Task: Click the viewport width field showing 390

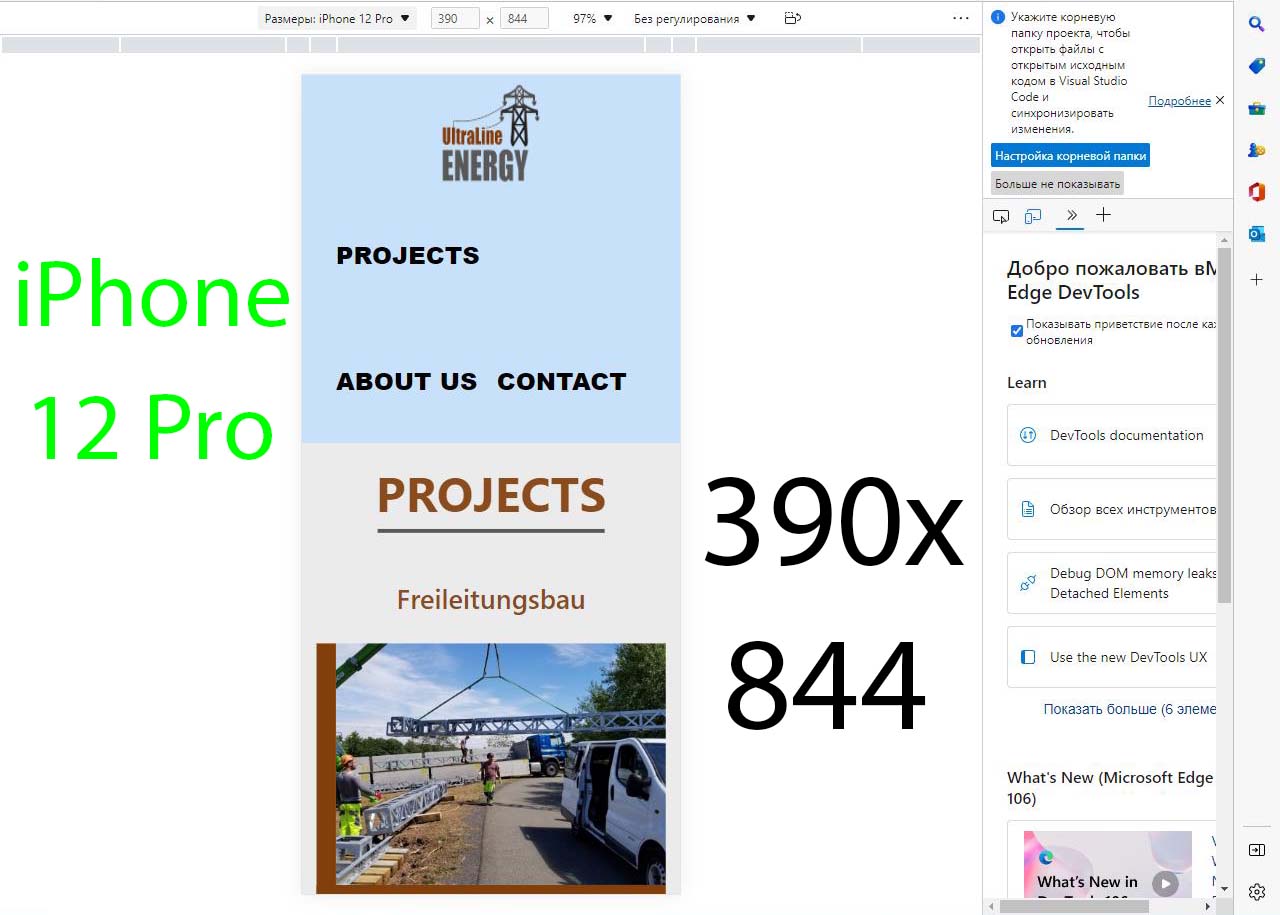Action: (455, 18)
